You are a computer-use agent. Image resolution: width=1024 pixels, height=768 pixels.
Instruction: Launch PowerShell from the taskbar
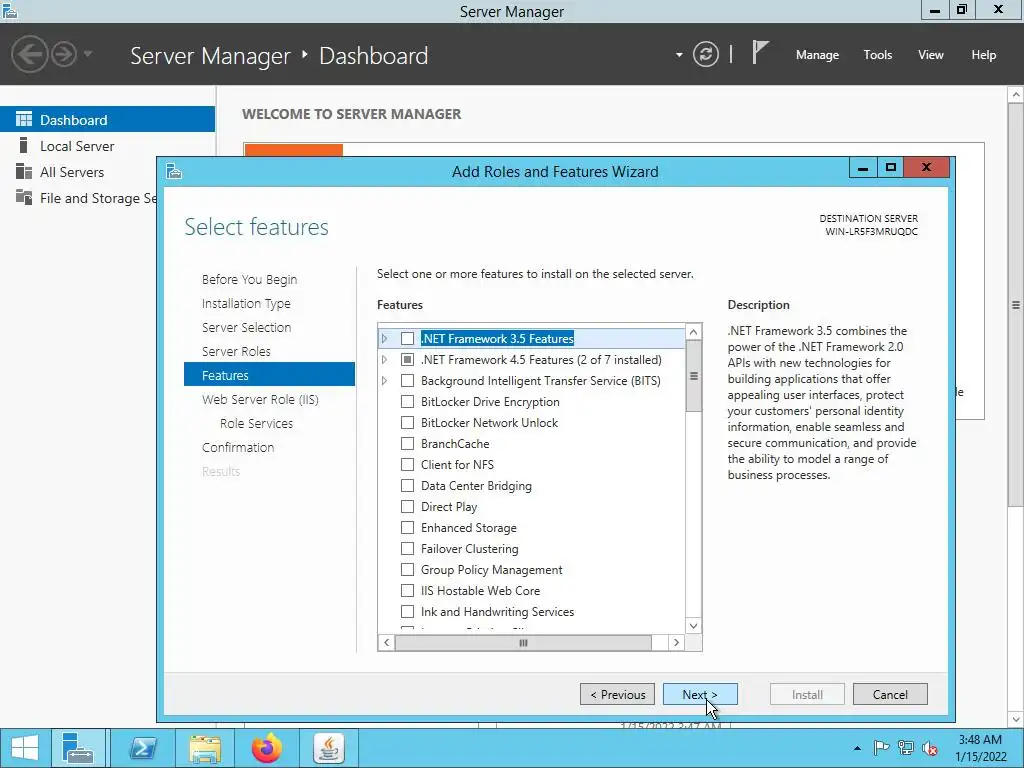click(x=142, y=748)
